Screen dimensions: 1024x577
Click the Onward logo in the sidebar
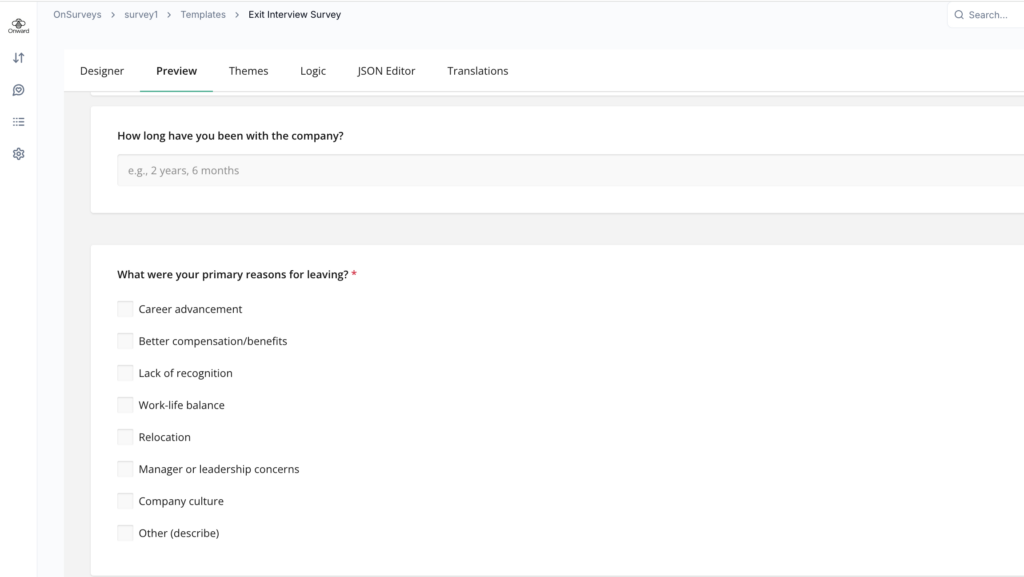(18, 25)
